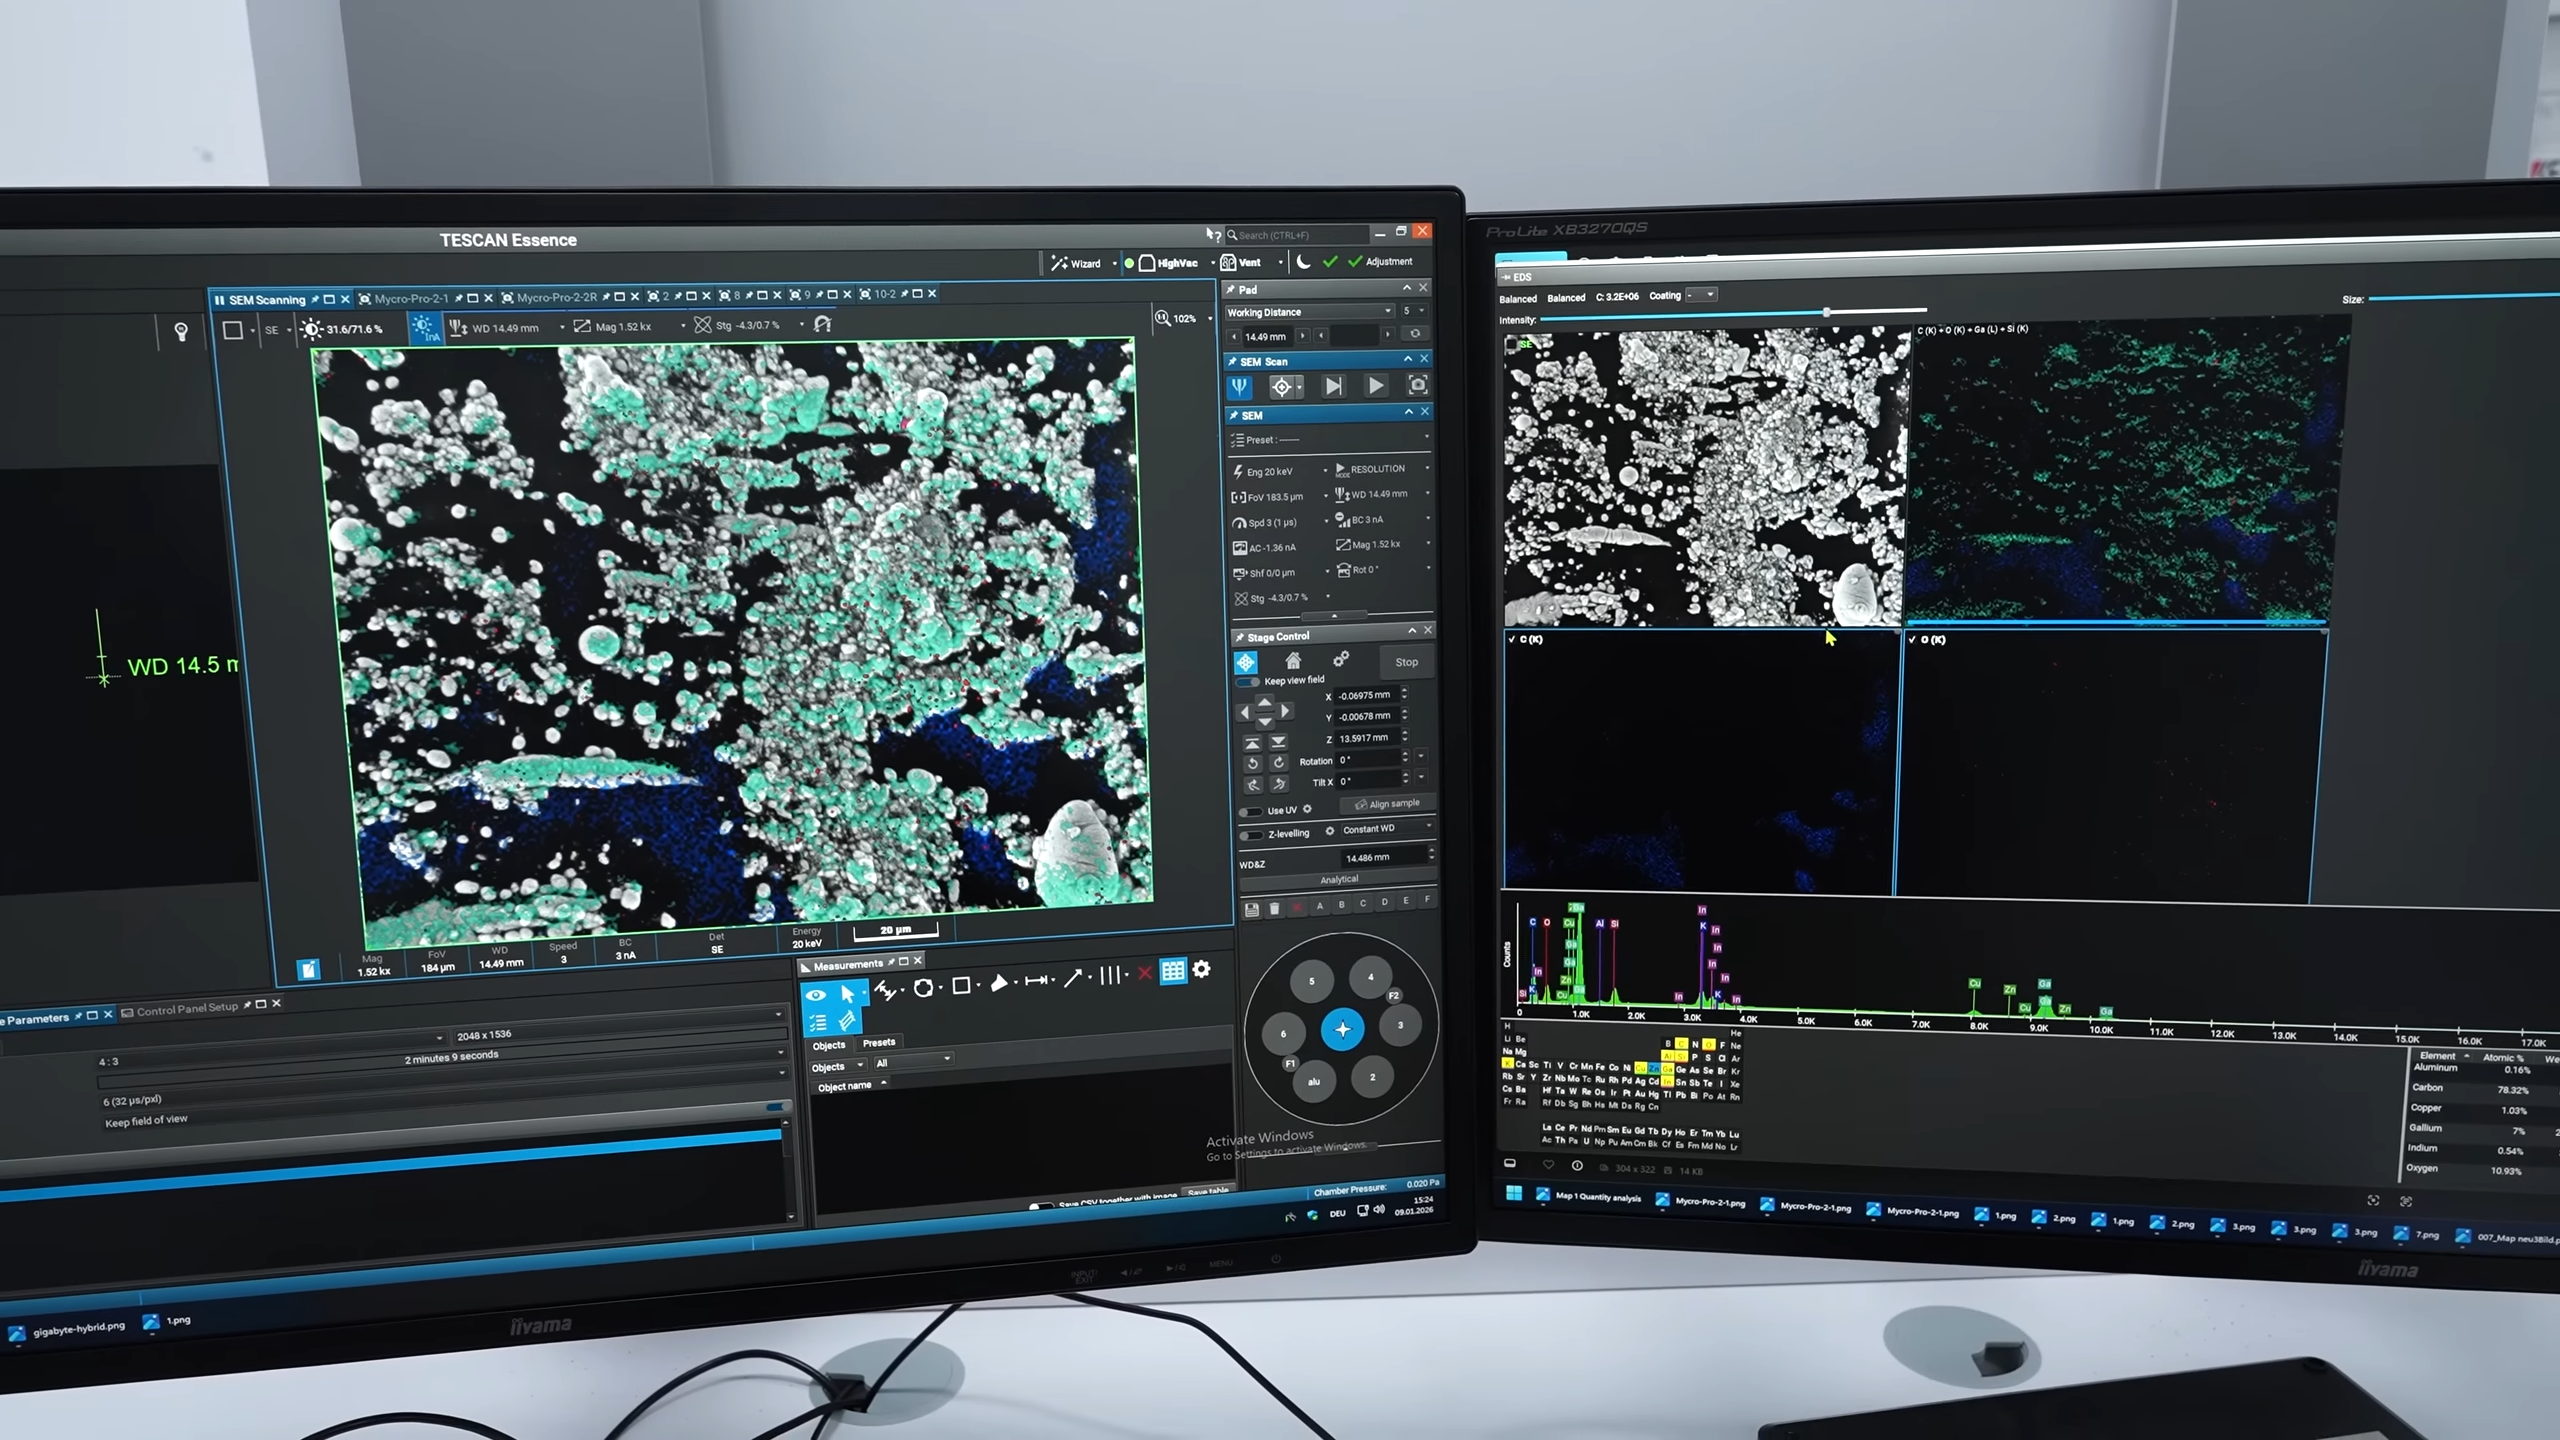Launch the Wizard from the top toolbar
The height and width of the screenshot is (1440, 2560).
click(x=1080, y=262)
